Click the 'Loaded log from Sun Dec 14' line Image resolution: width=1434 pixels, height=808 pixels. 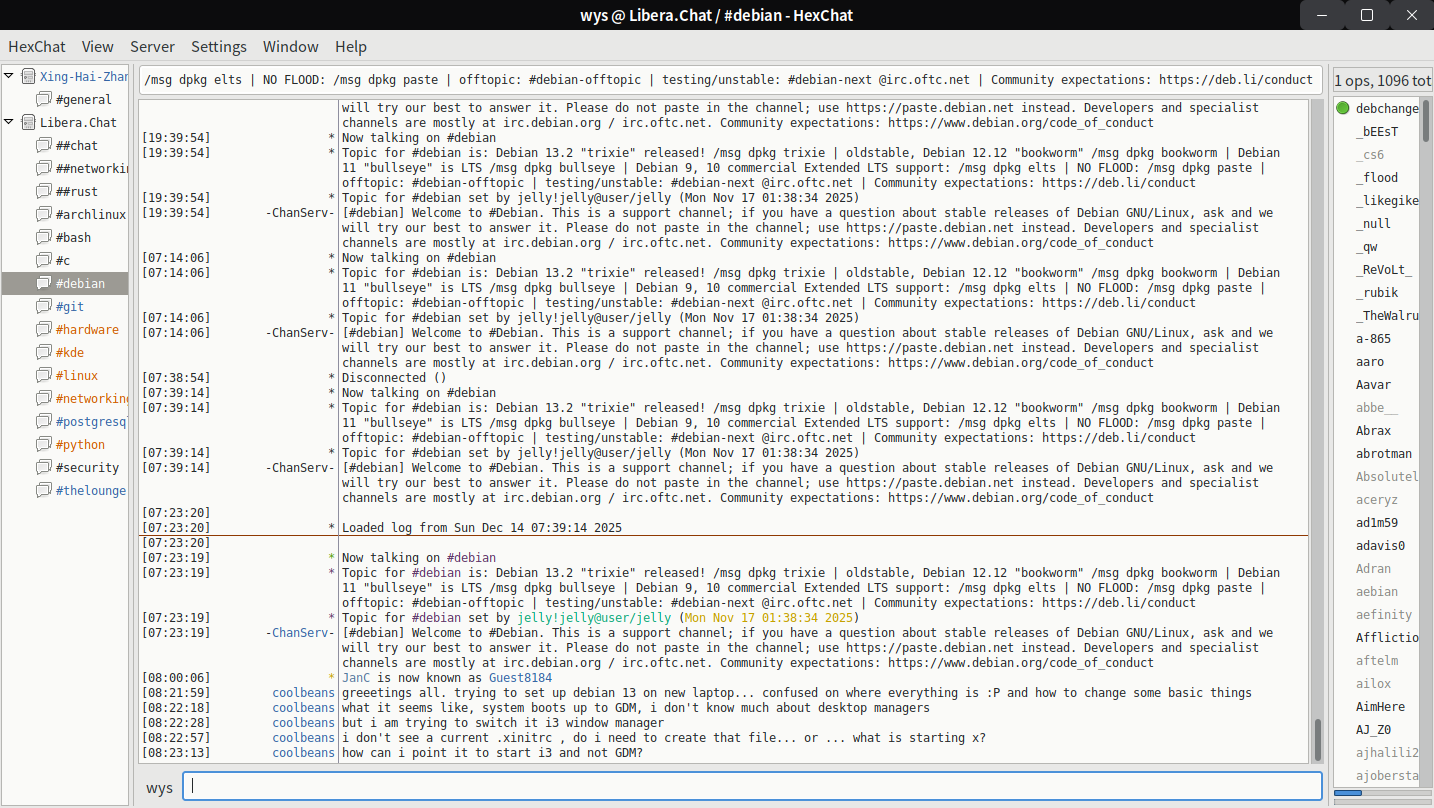(x=482, y=528)
